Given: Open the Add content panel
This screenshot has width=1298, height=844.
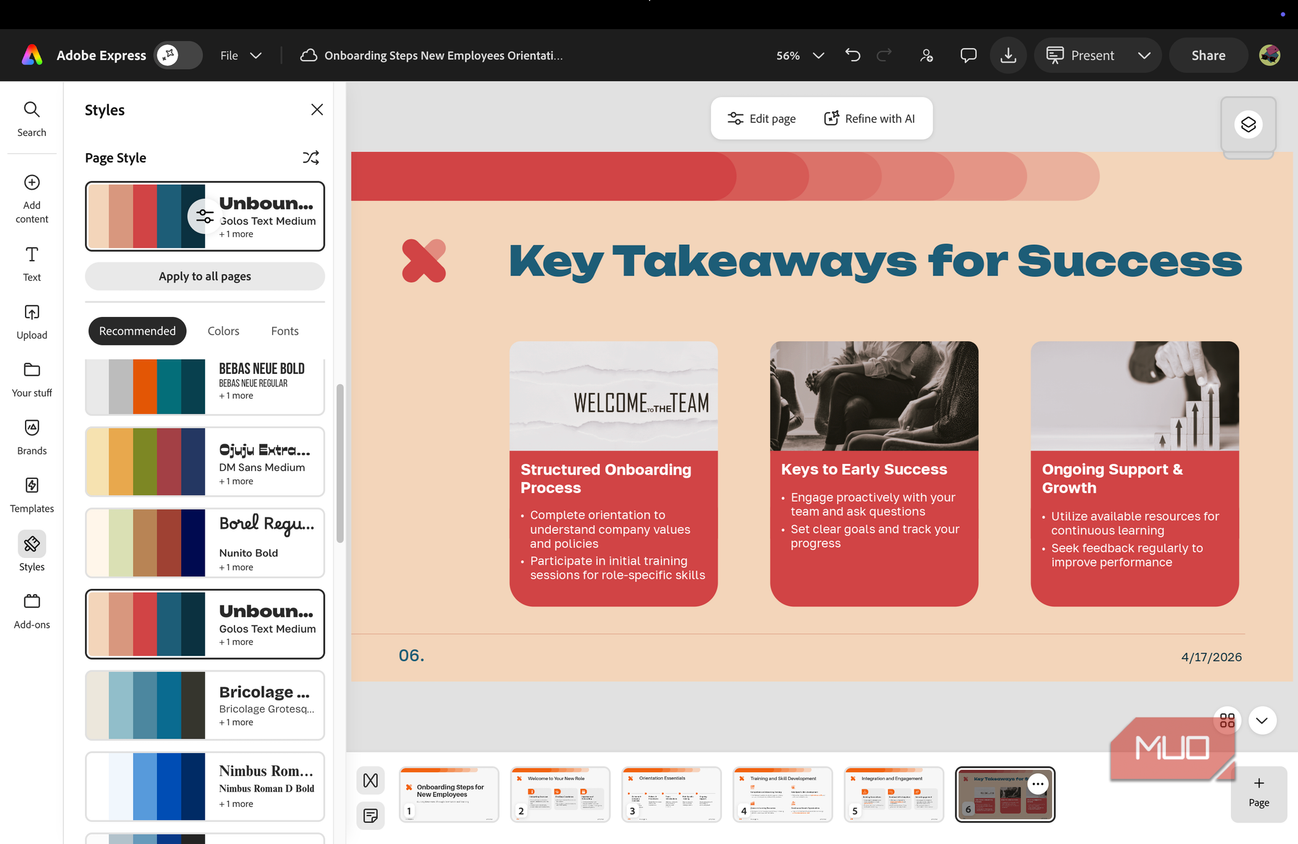Looking at the screenshot, I should tap(32, 199).
